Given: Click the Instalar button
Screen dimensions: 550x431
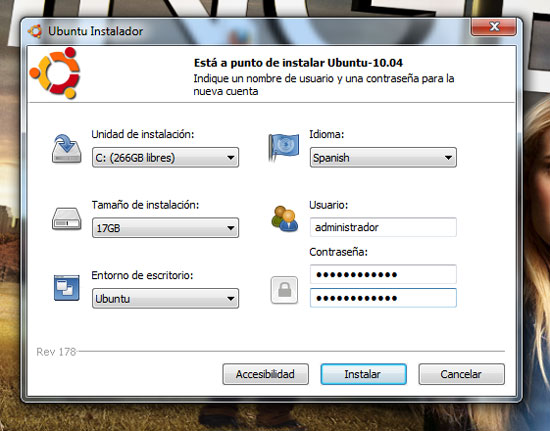Looking at the screenshot, I should click(x=363, y=374).
